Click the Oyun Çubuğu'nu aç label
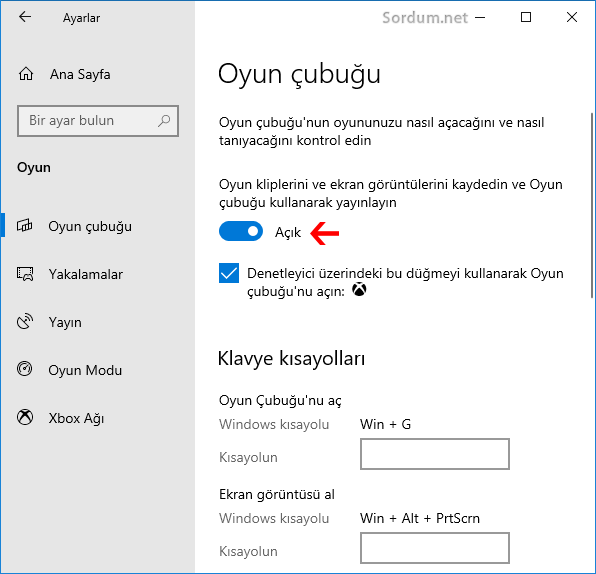 point(280,401)
